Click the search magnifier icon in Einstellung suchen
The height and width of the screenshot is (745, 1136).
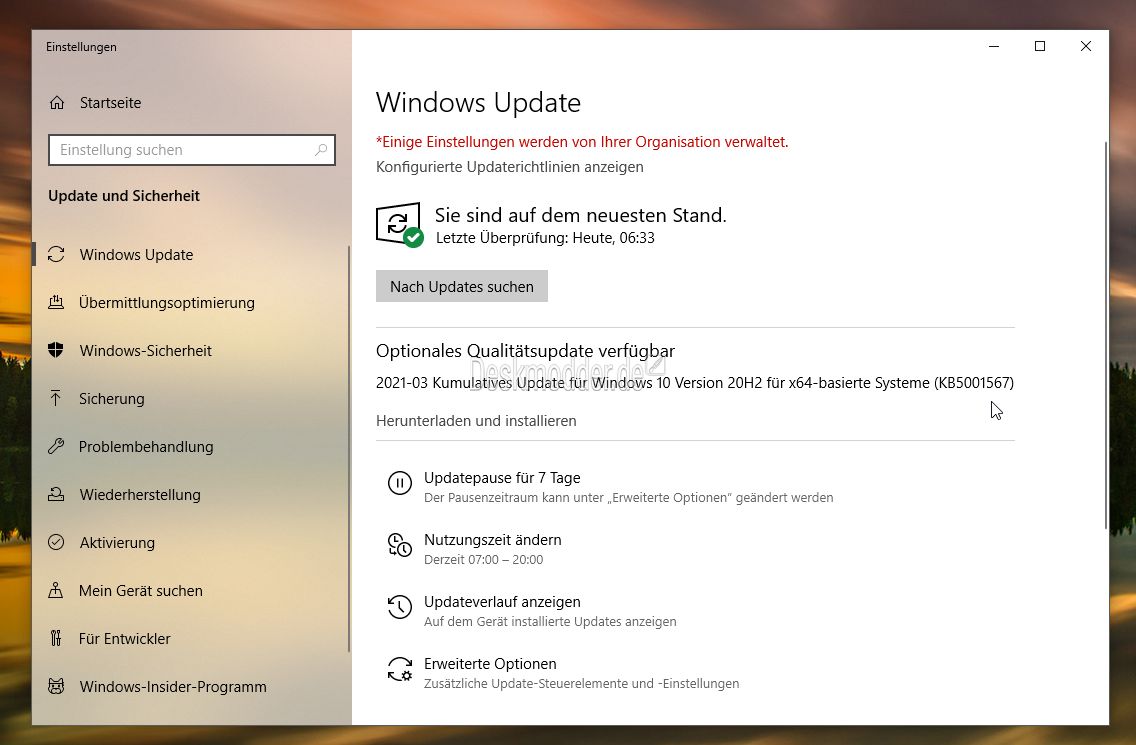(320, 150)
